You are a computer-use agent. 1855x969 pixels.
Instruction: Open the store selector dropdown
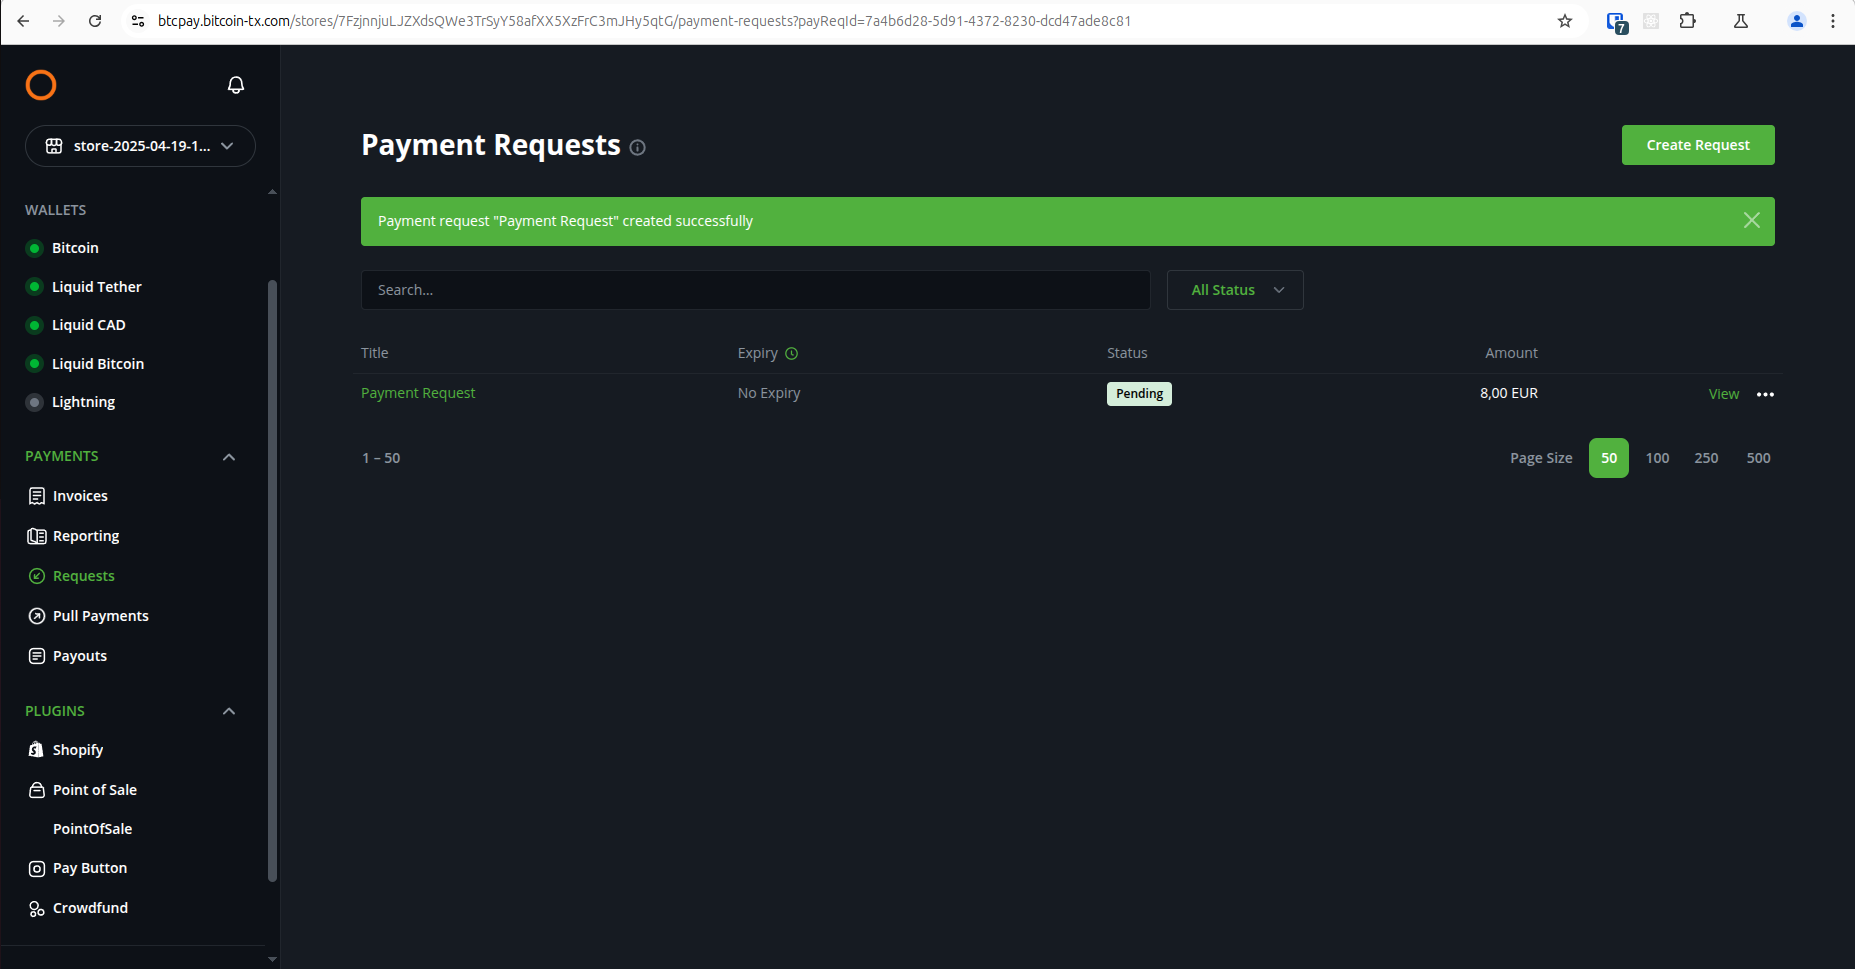pos(140,146)
